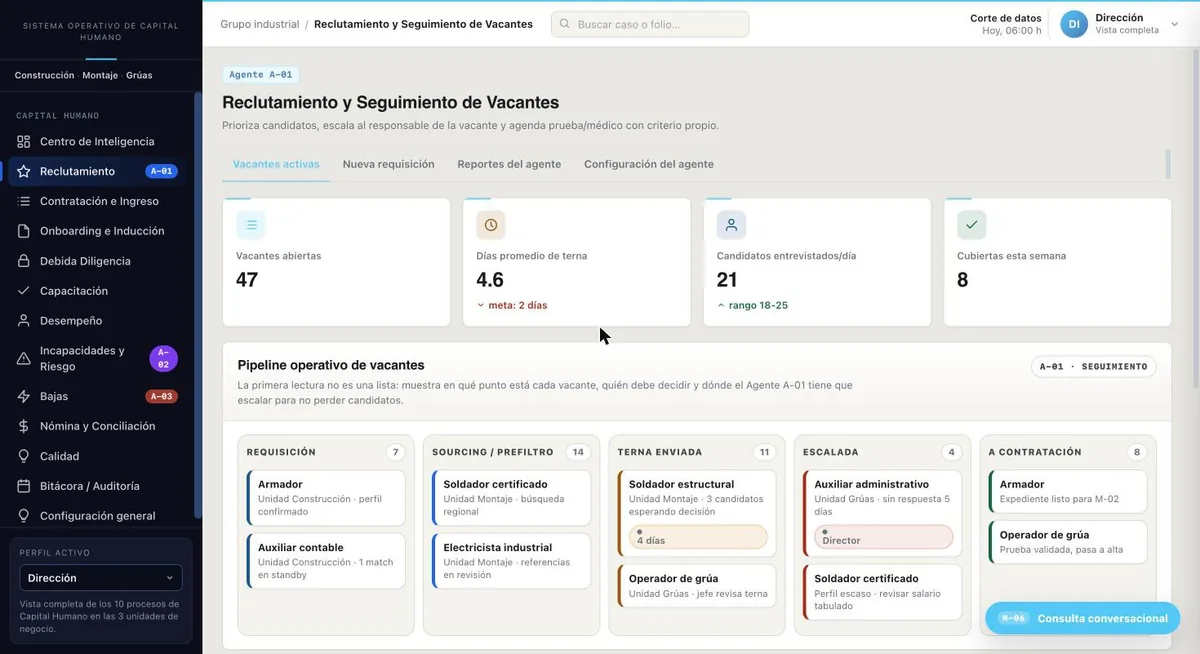Click the Calidad lightbulb icon
The height and width of the screenshot is (654, 1200).
coord(24,457)
